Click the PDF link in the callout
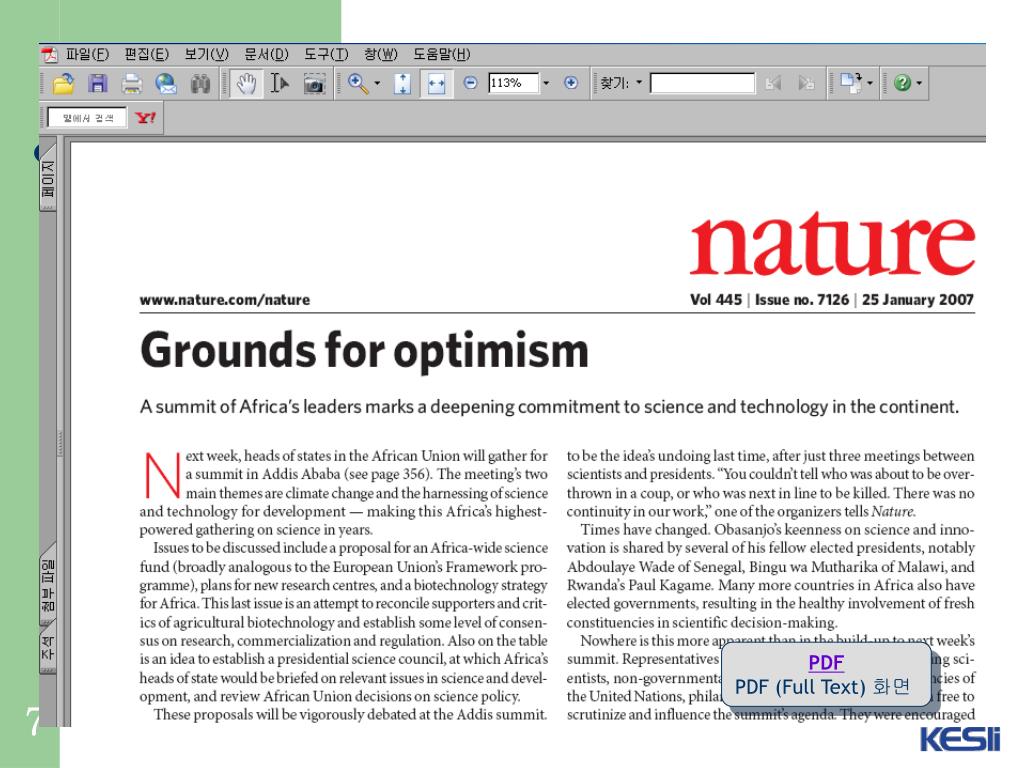1024x768 pixels. (x=826, y=663)
